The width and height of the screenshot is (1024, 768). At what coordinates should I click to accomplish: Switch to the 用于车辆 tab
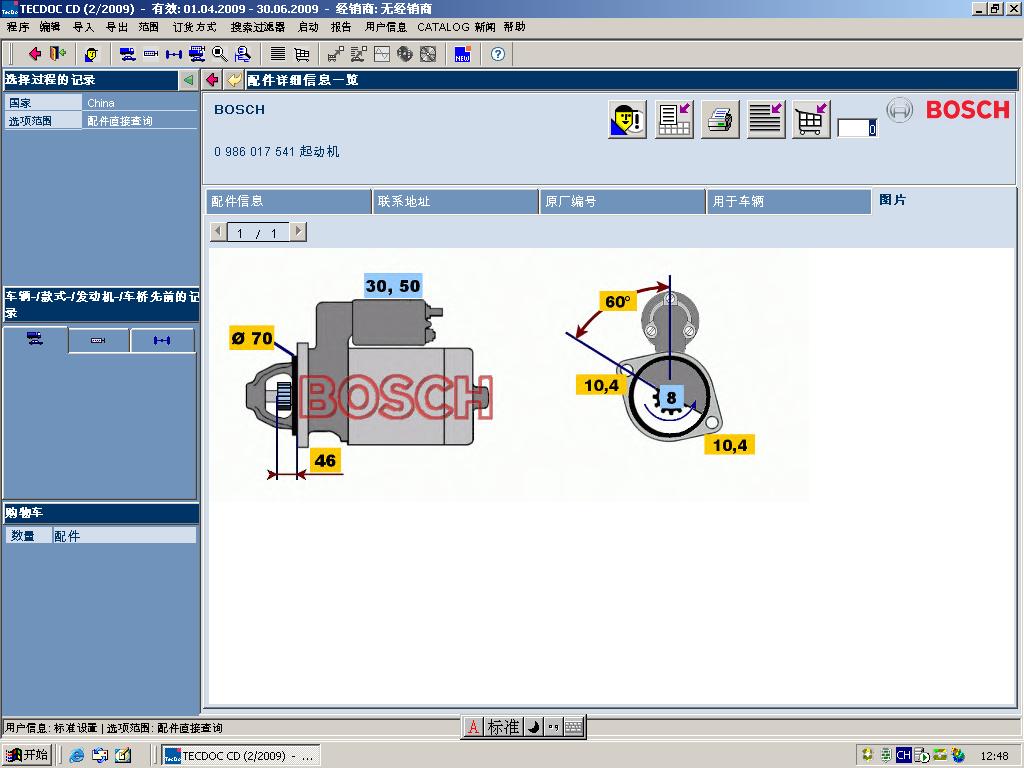click(x=789, y=201)
